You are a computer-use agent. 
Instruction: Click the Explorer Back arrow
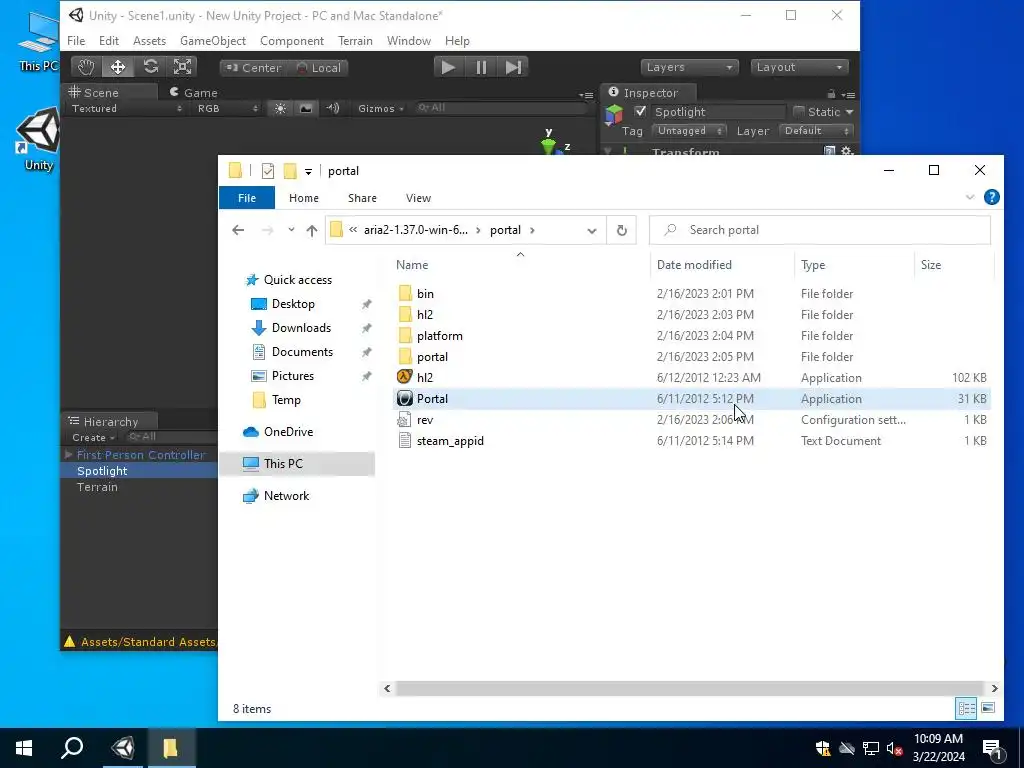click(238, 230)
